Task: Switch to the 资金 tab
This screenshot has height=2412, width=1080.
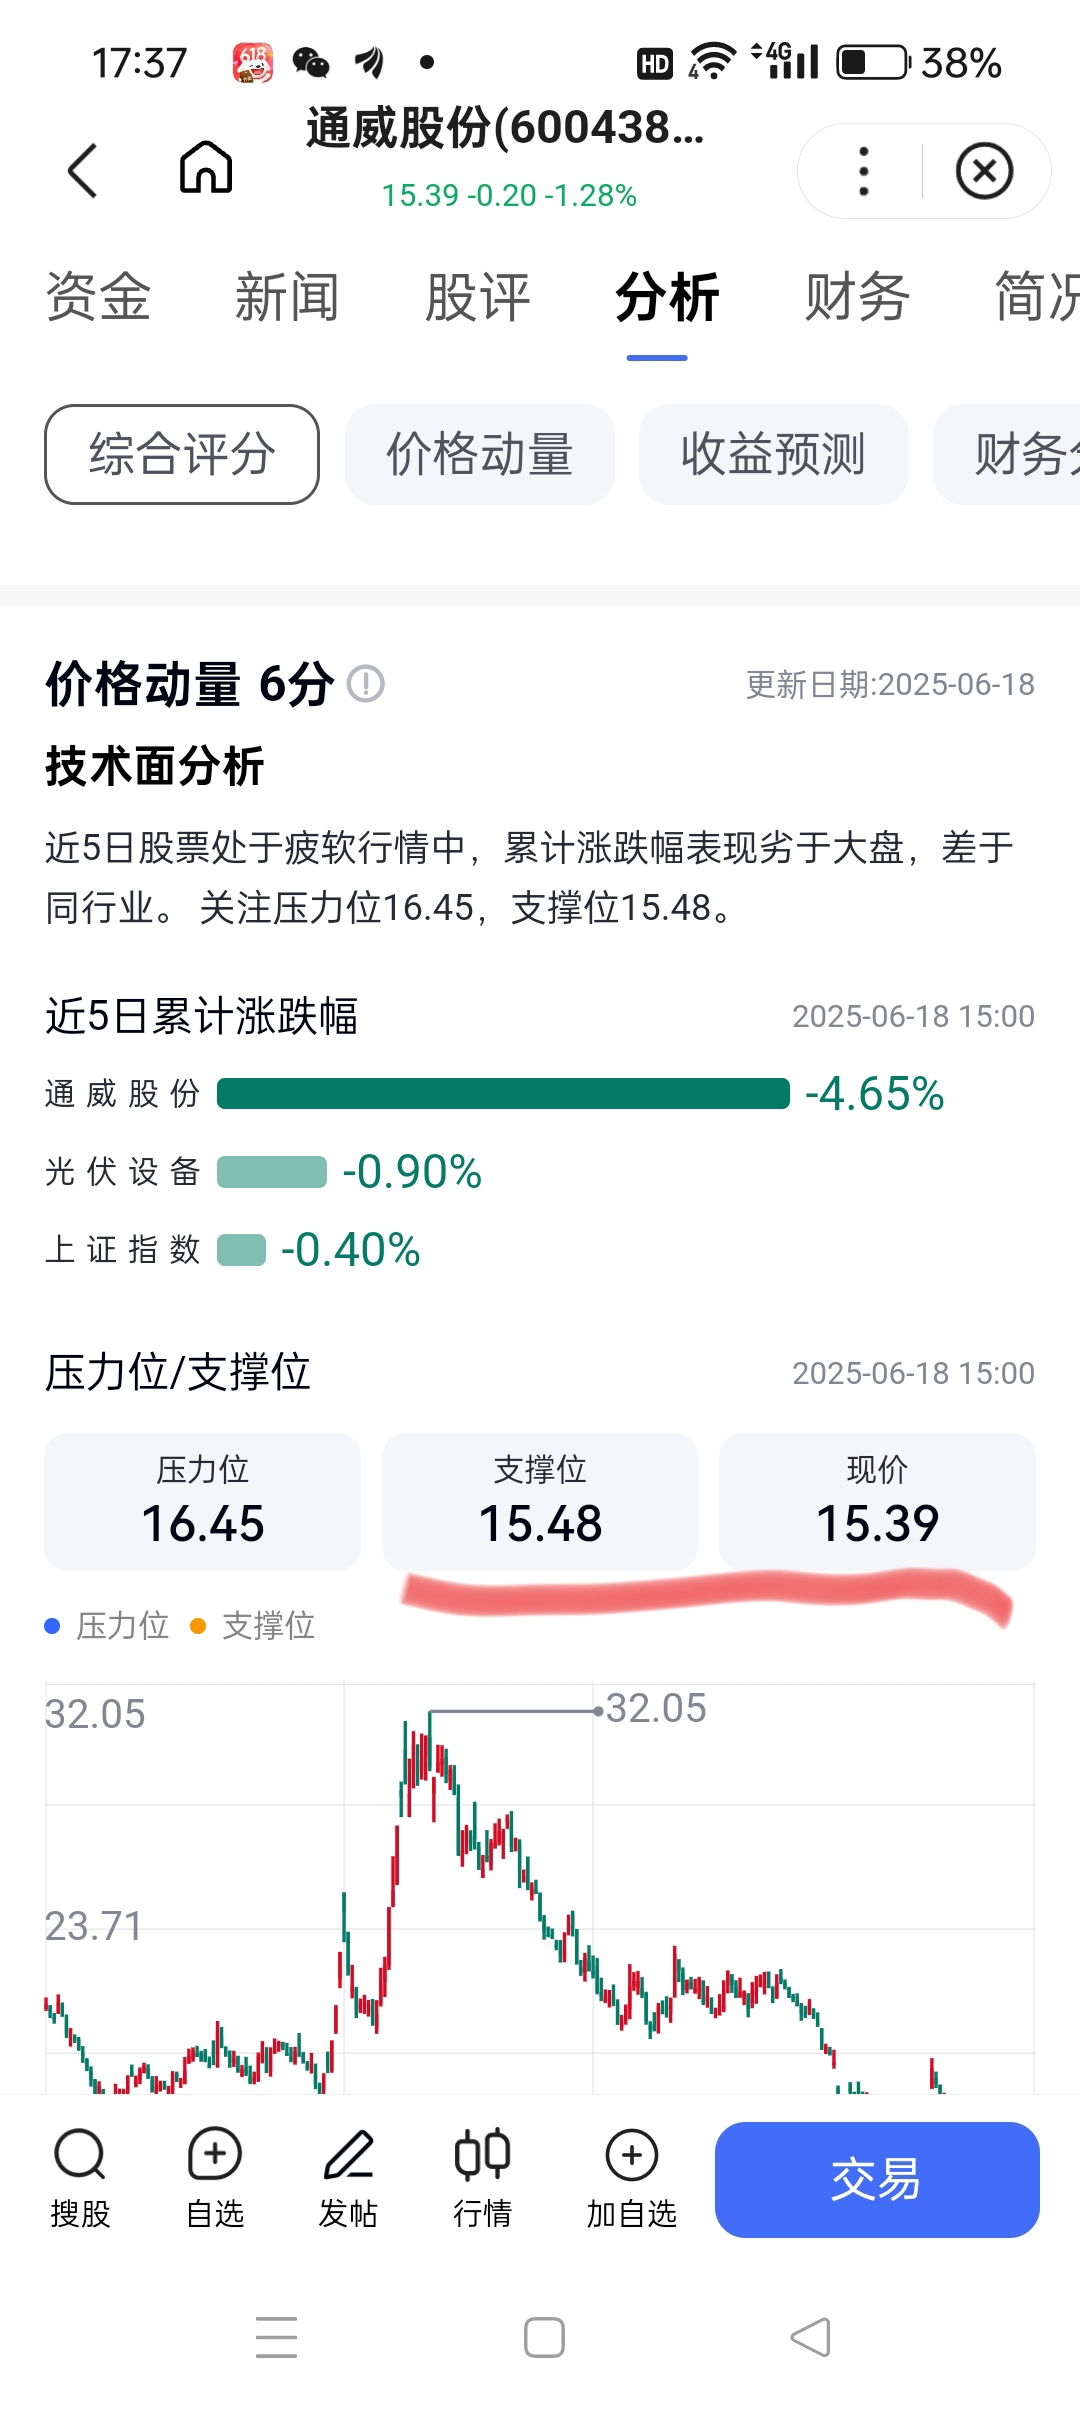Action: [98, 297]
